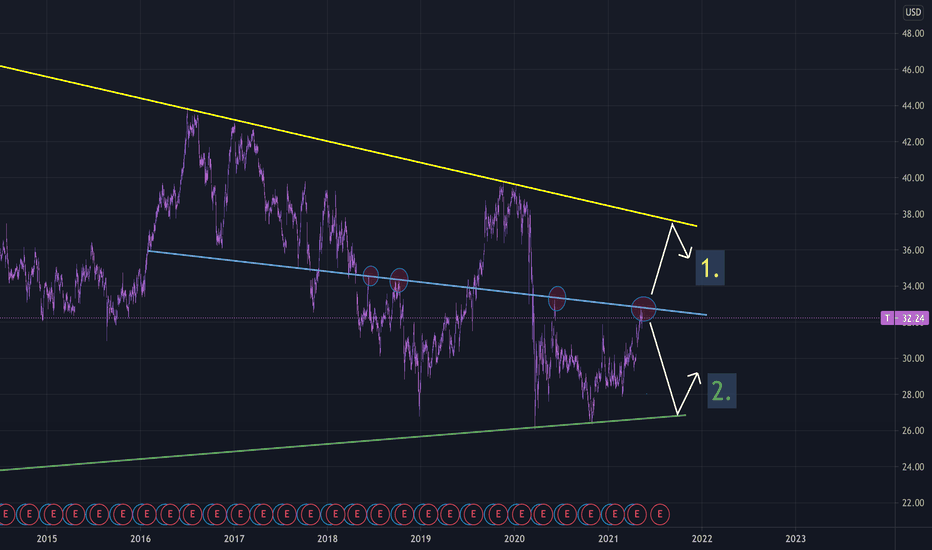Viewport: 932px width, 550px height.
Task: Click the 2023 time axis label
Action: pos(796,539)
